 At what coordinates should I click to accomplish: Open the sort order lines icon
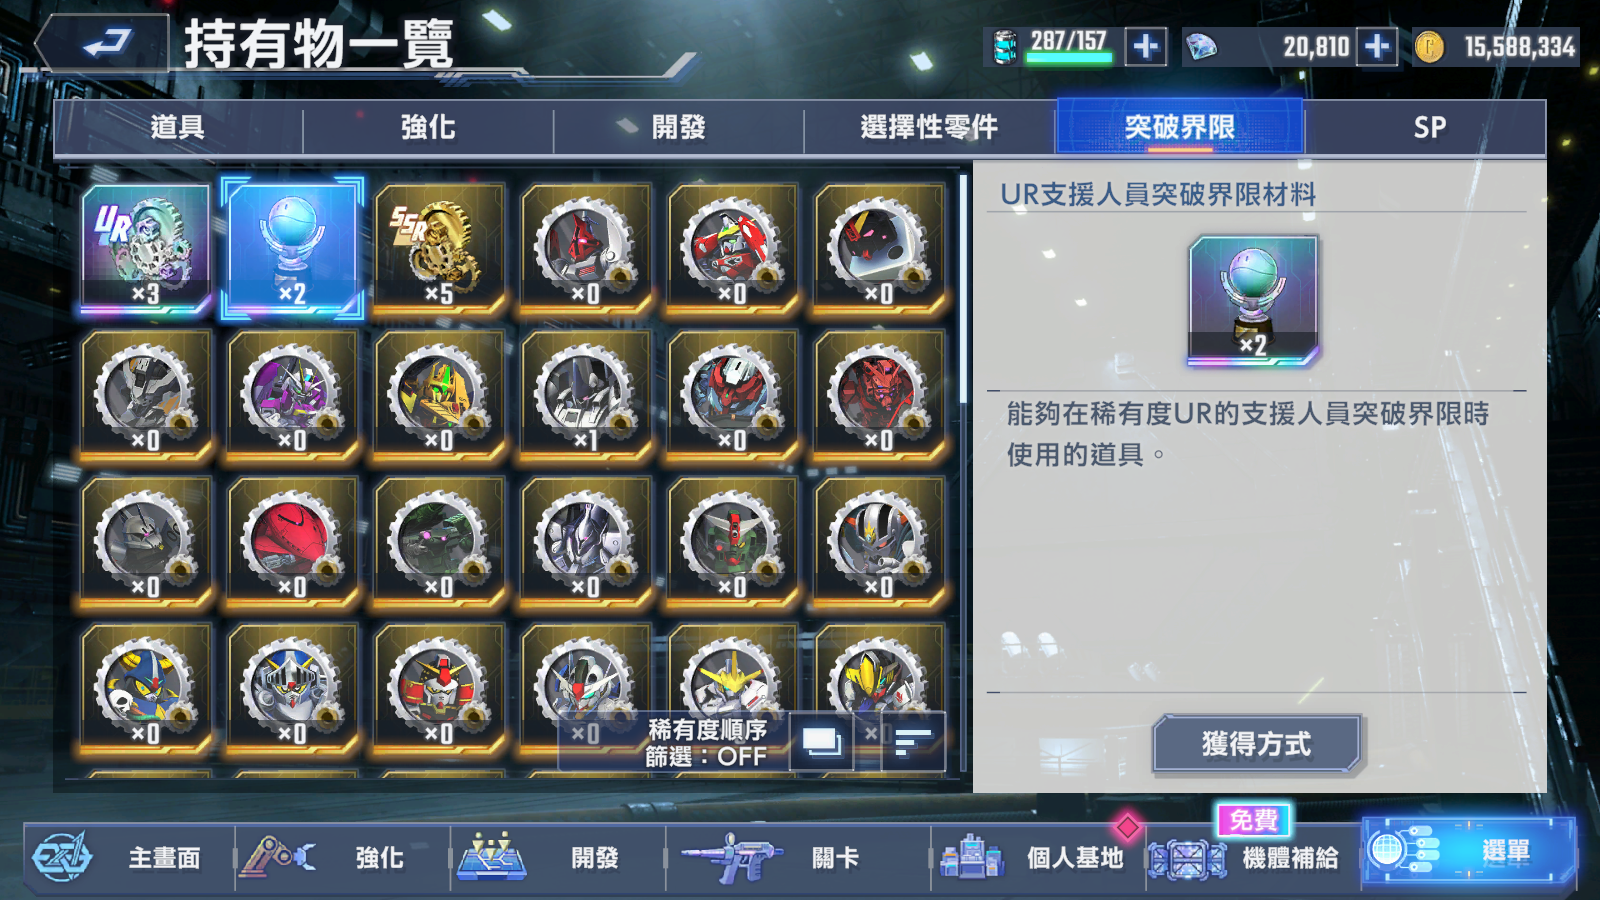click(x=913, y=742)
